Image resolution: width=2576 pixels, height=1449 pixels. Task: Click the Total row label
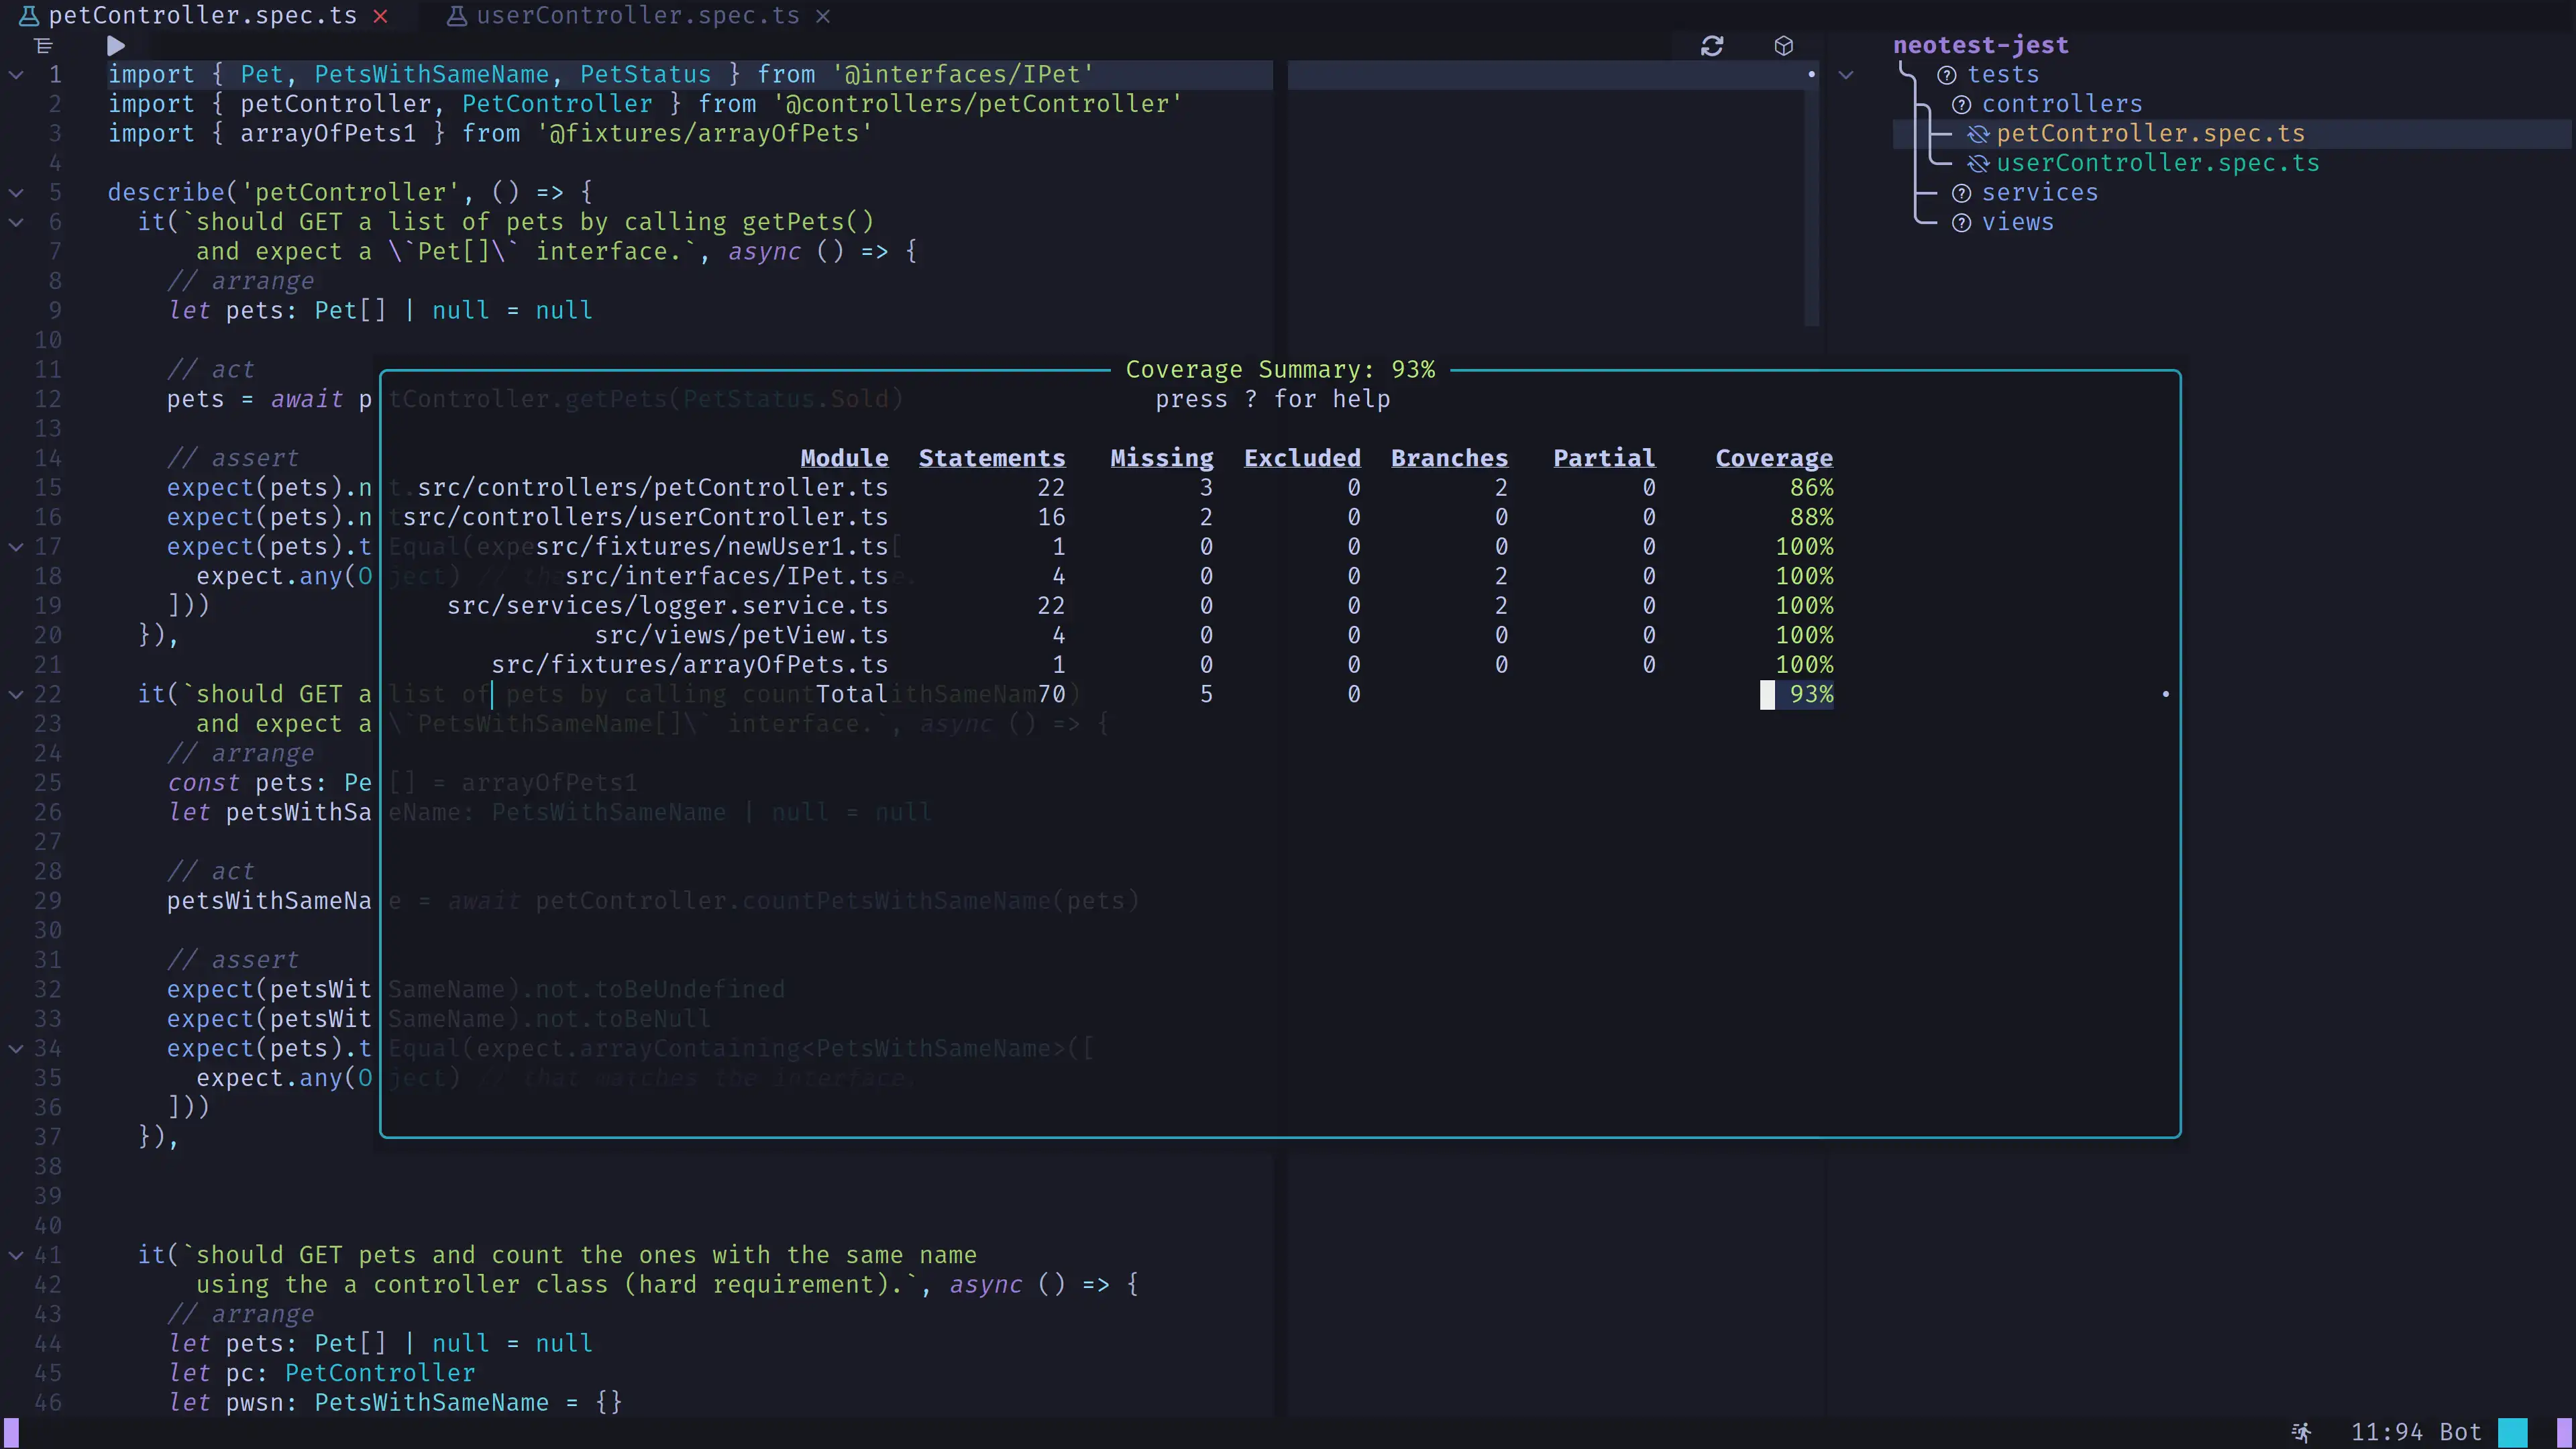point(851,694)
